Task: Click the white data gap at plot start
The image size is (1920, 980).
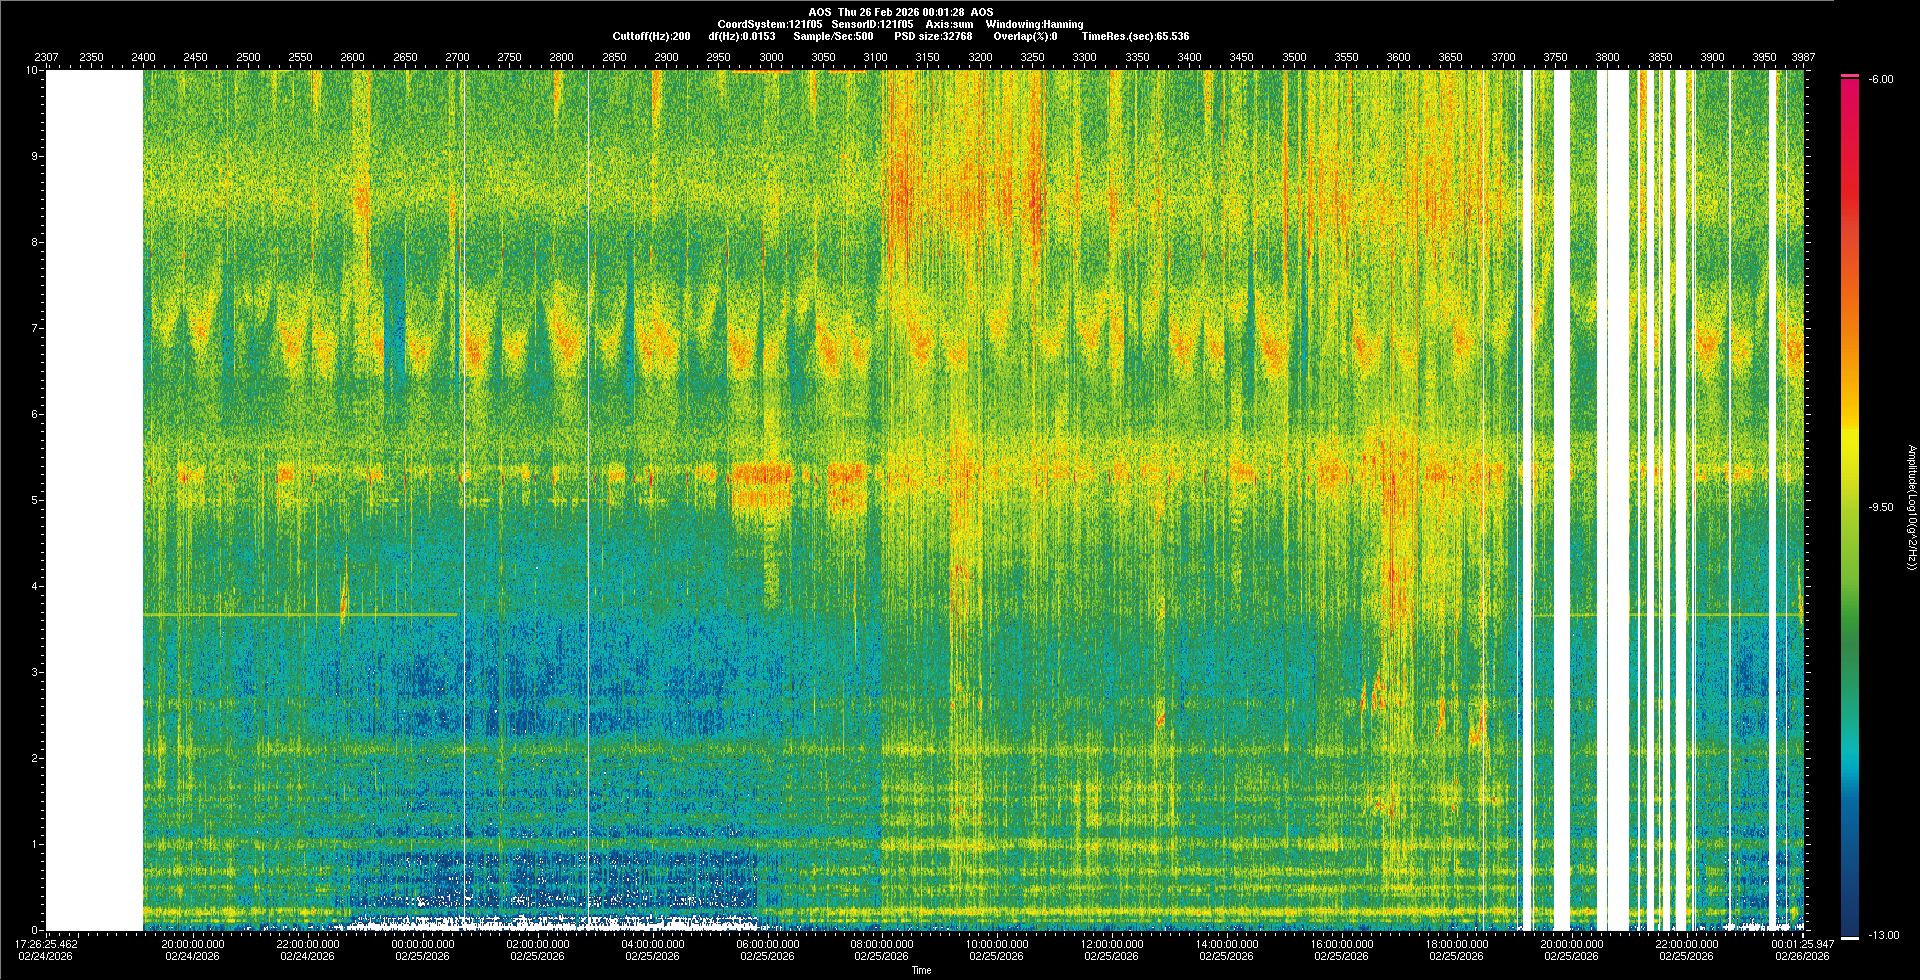Action: click(94, 500)
